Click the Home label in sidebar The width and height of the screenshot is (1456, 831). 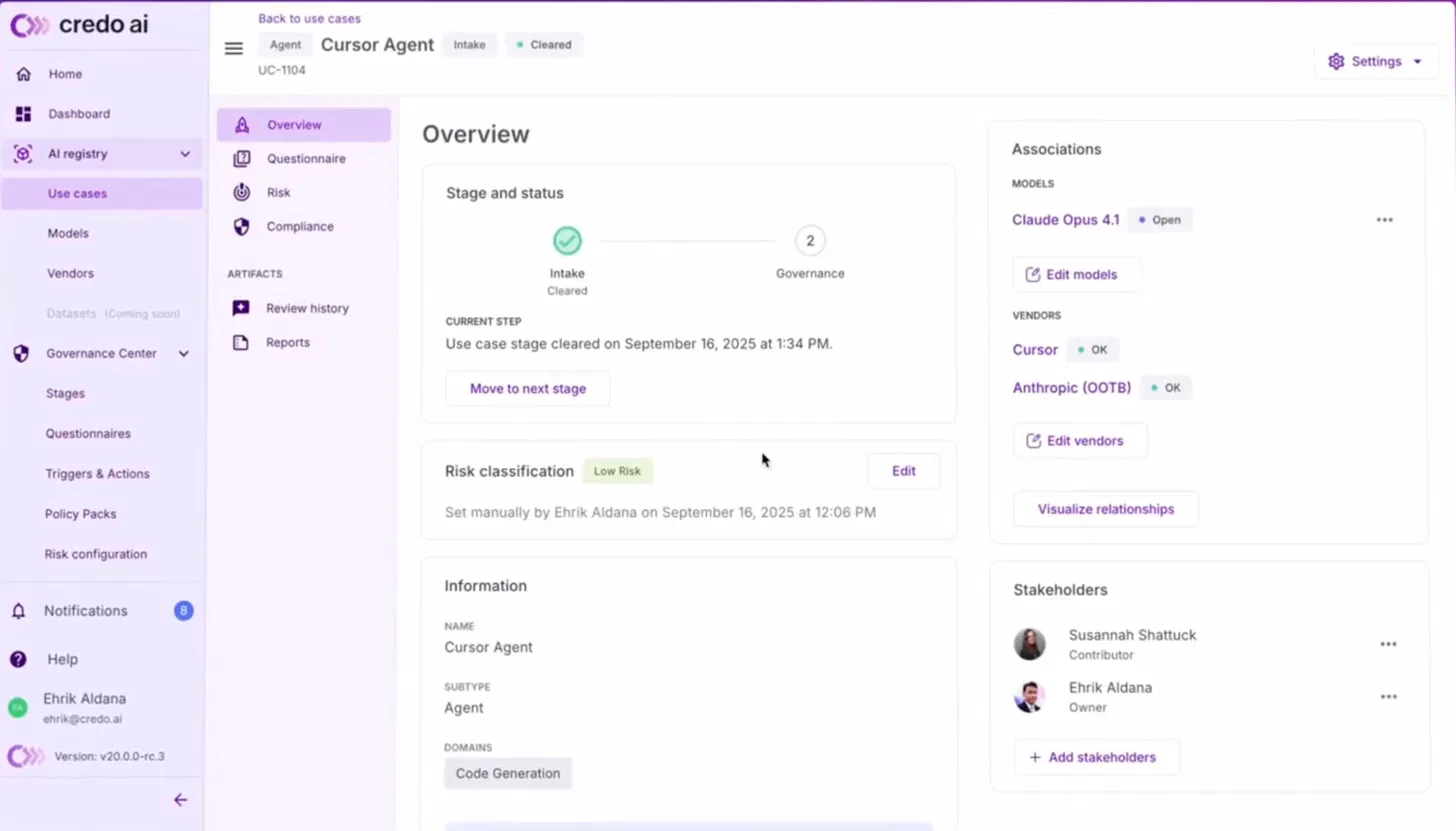[65, 74]
